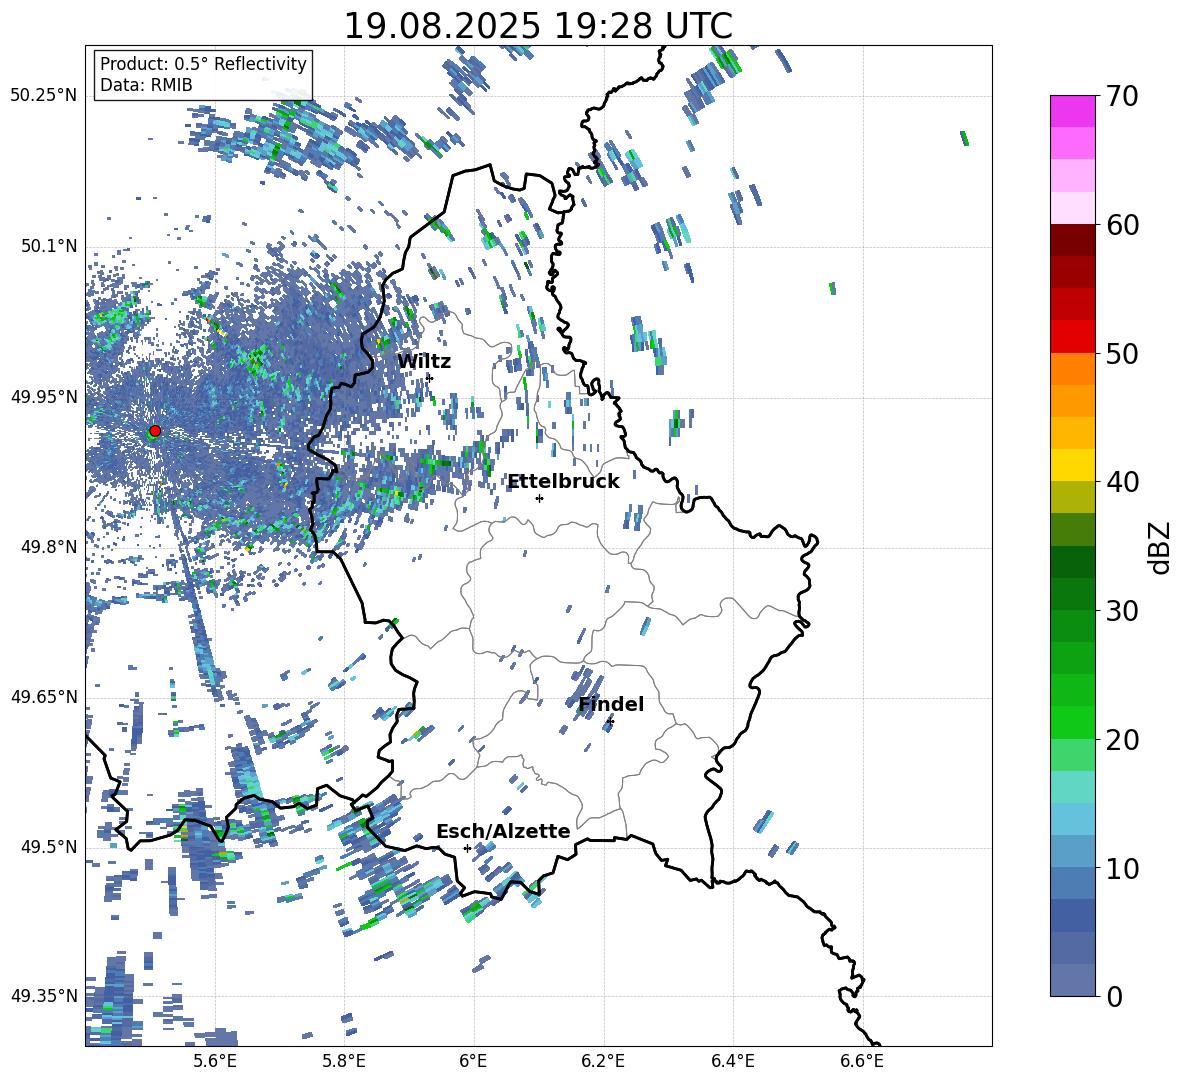This screenshot has height=1081, width=1184.
Task: Click the 40 dBZ colorbar tick label
Action: 1122,482
